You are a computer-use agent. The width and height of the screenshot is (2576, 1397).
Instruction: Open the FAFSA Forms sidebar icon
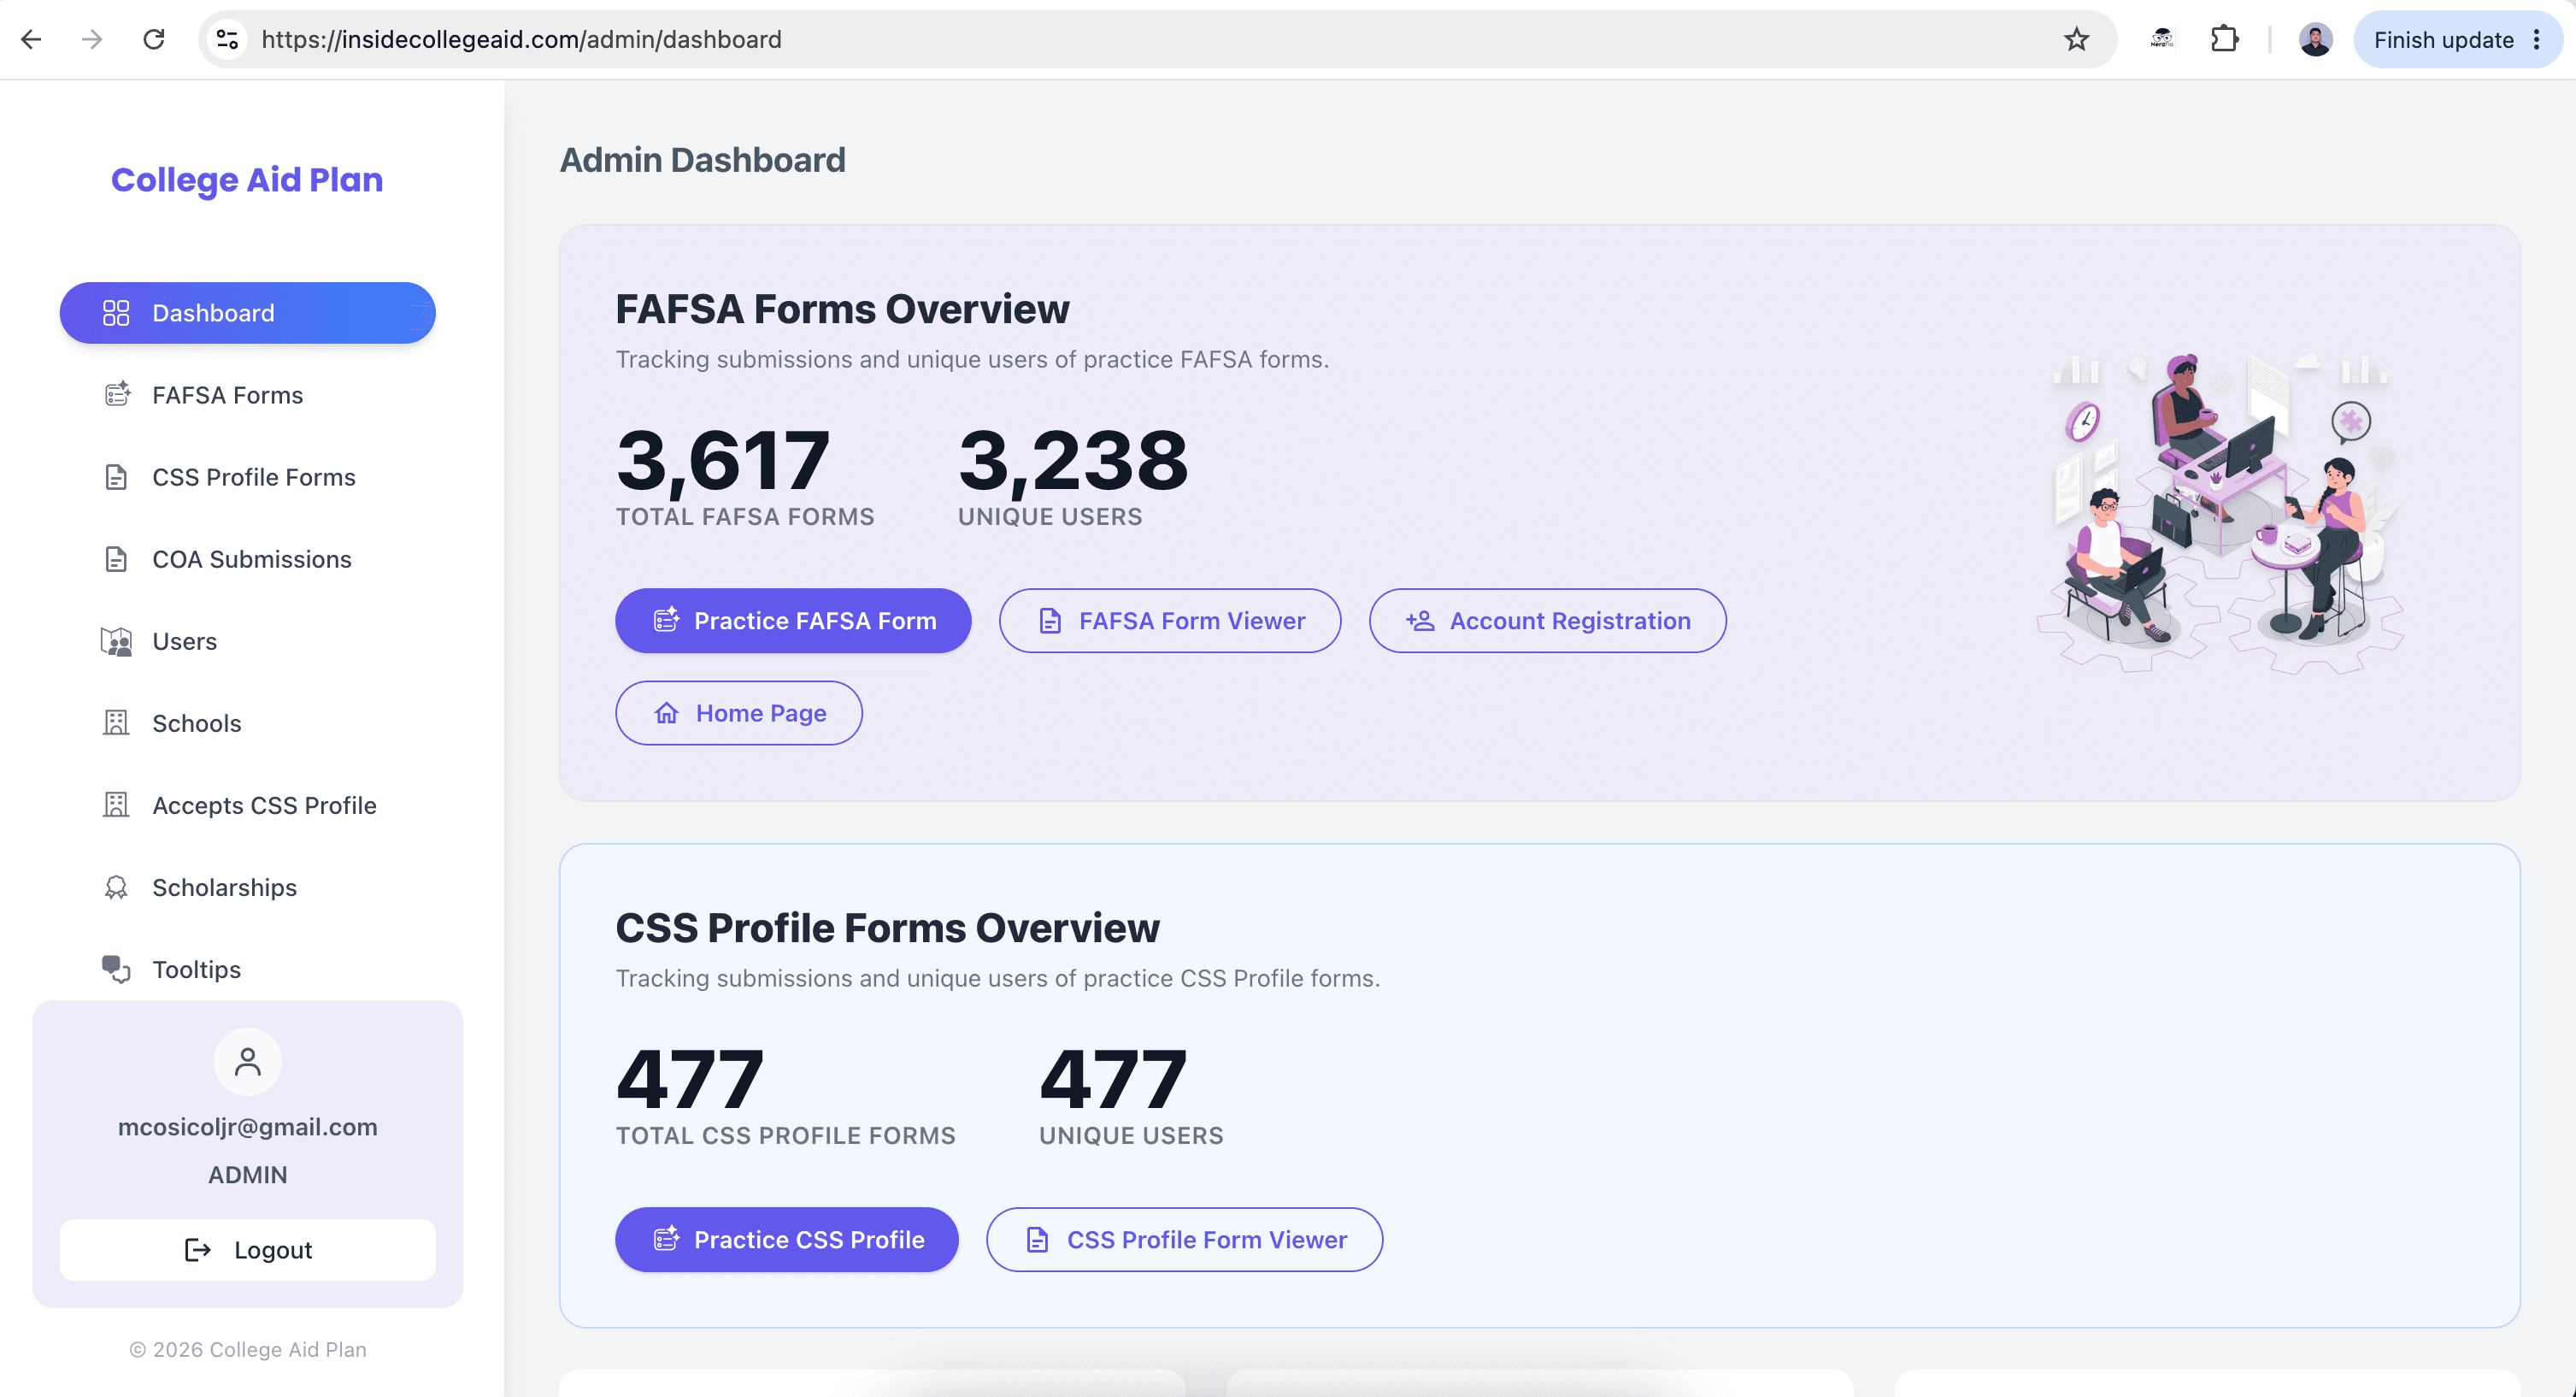(117, 394)
